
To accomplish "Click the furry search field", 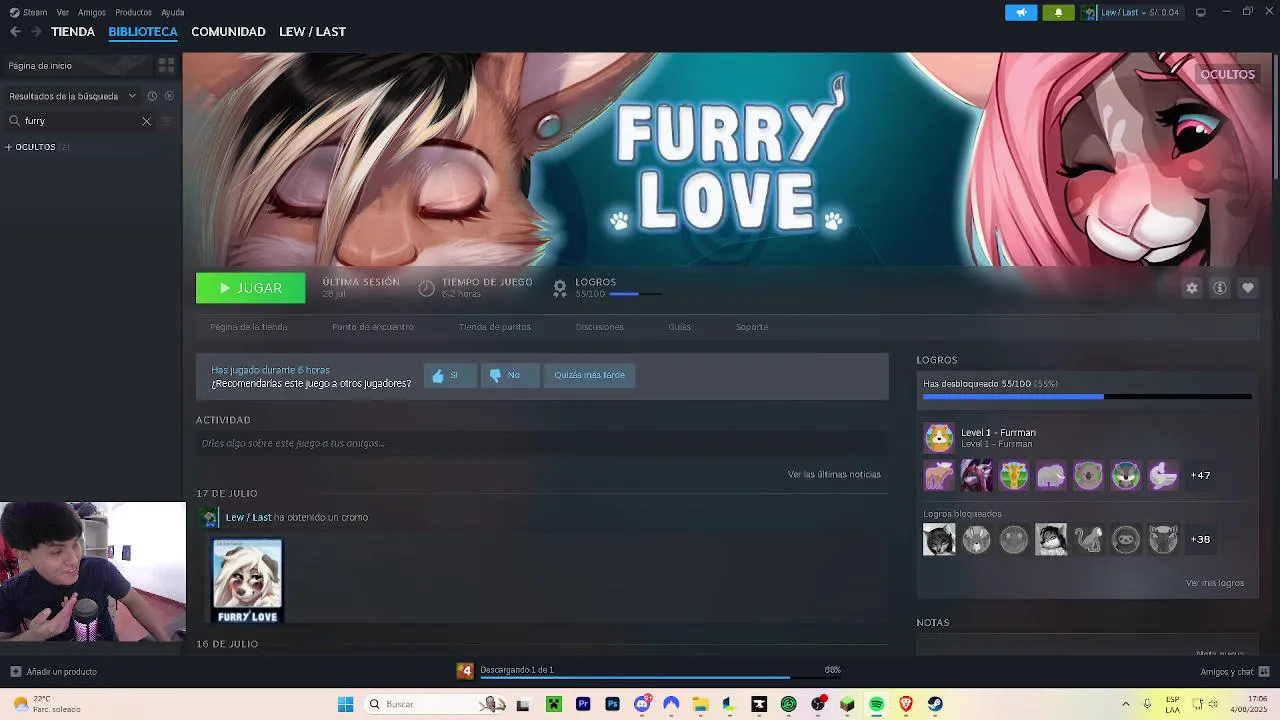I will pos(80,121).
